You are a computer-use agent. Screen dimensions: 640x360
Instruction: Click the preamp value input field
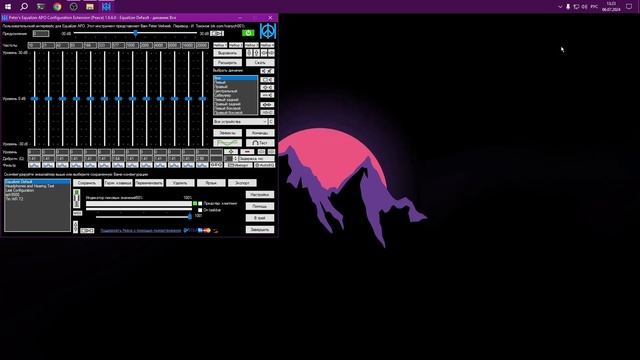click(x=41, y=33)
